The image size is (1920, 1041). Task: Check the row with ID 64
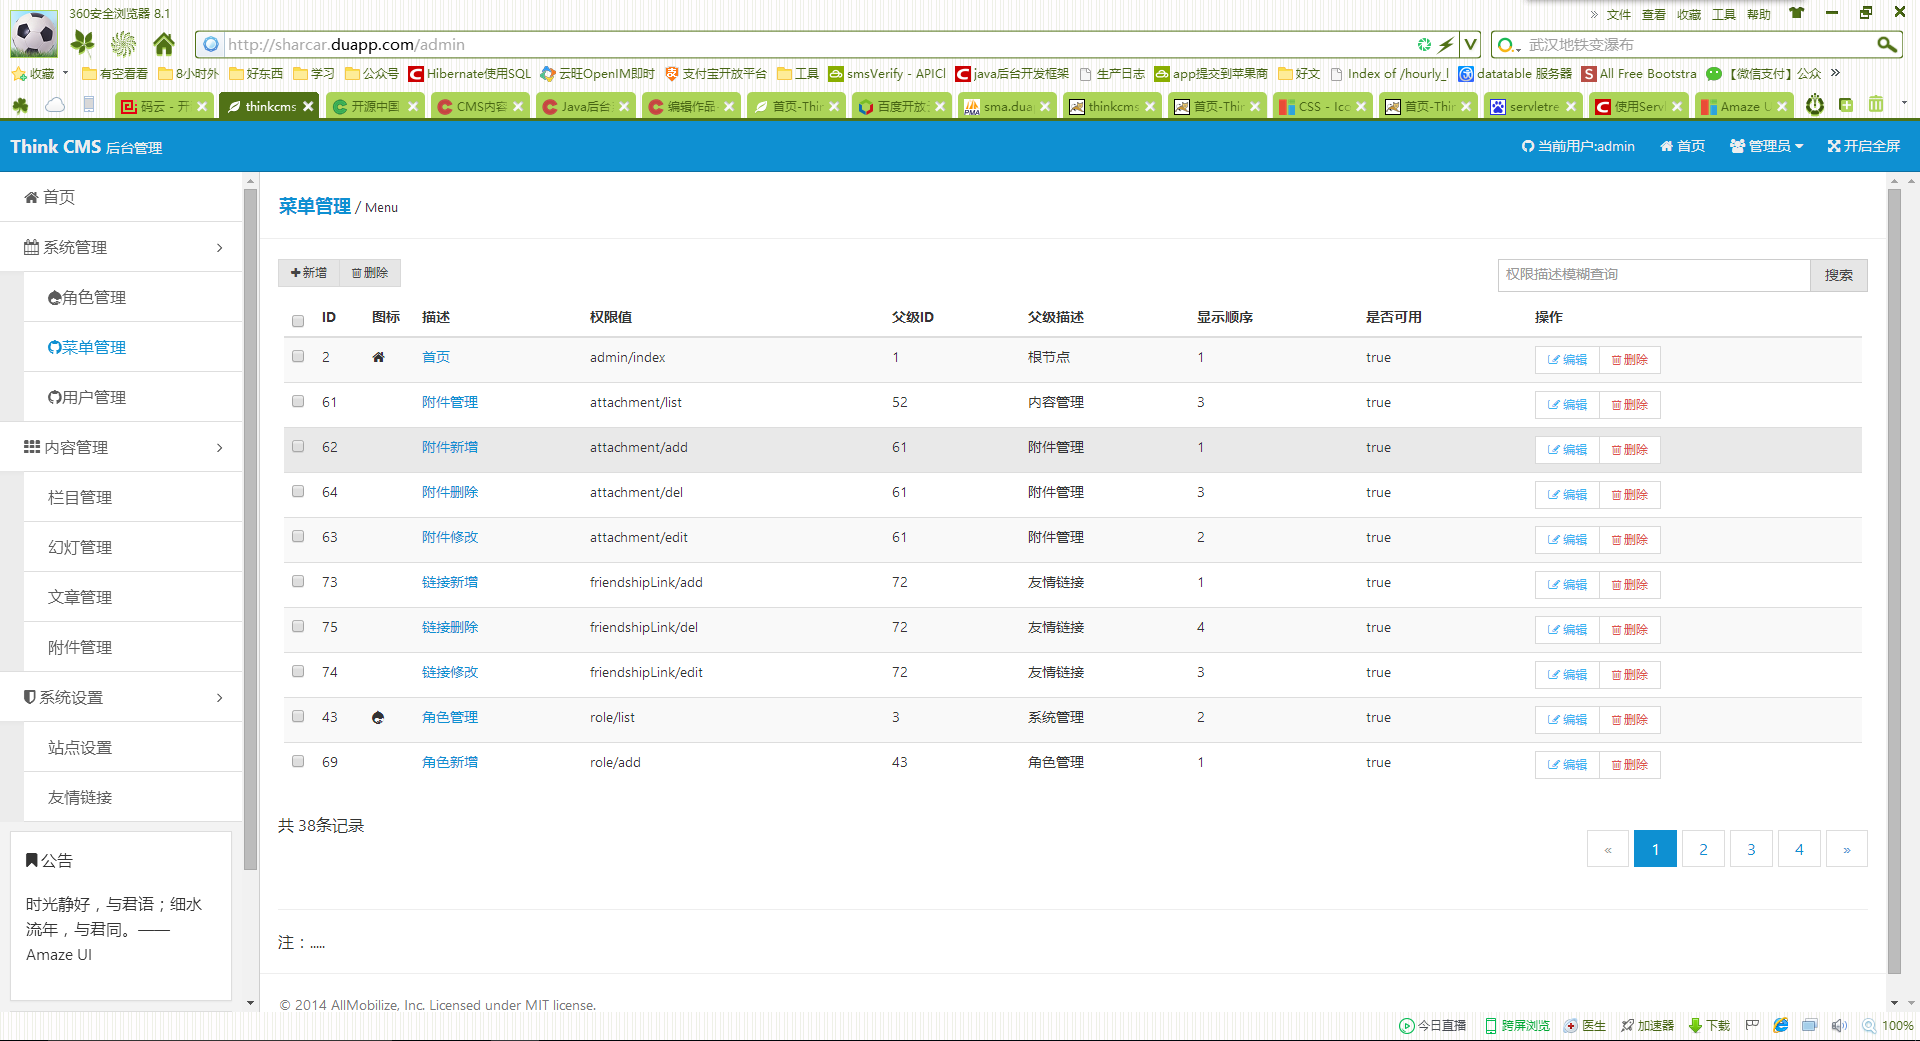point(298,491)
